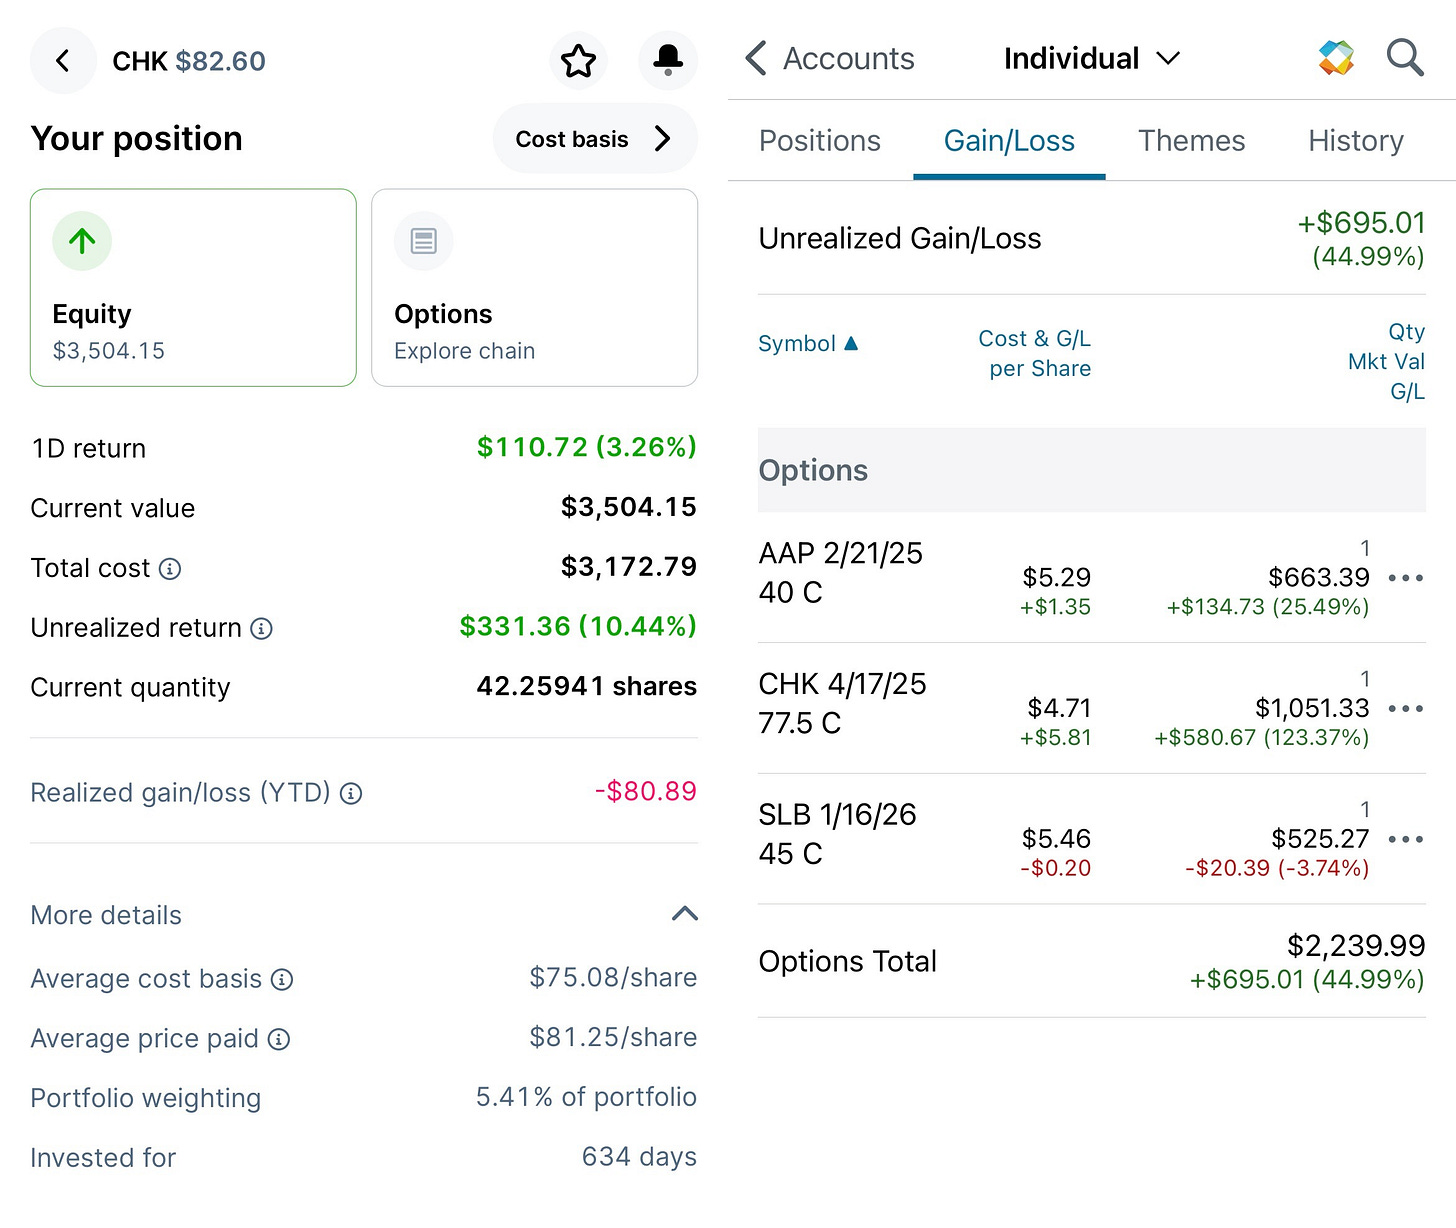Go back to Accounts

click(829, 59)
